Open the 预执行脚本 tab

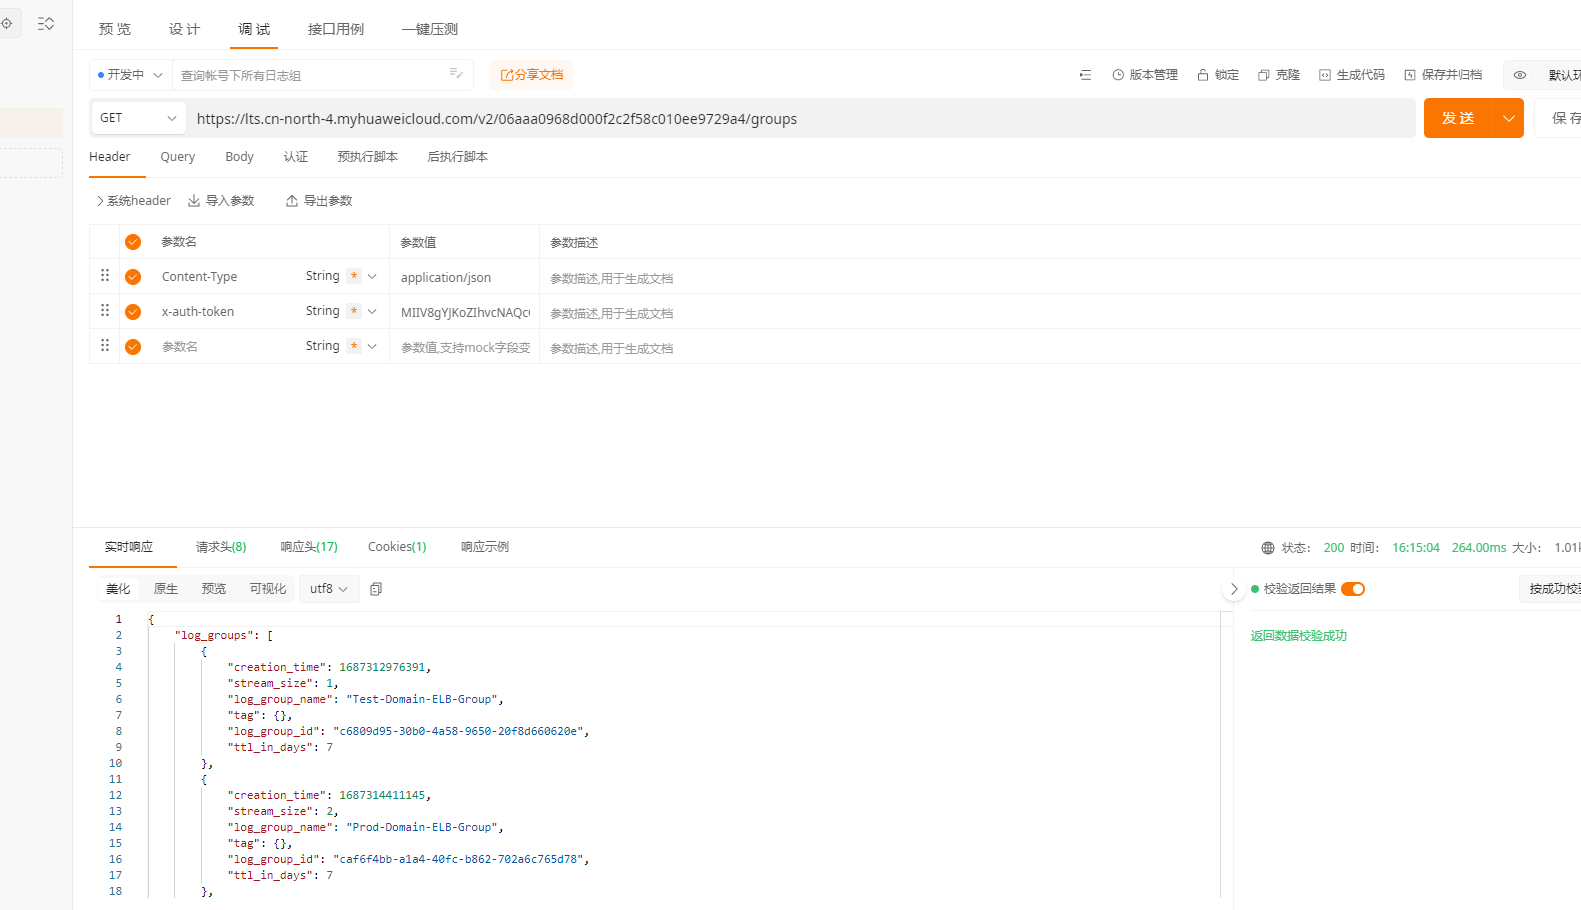point(368,157)
